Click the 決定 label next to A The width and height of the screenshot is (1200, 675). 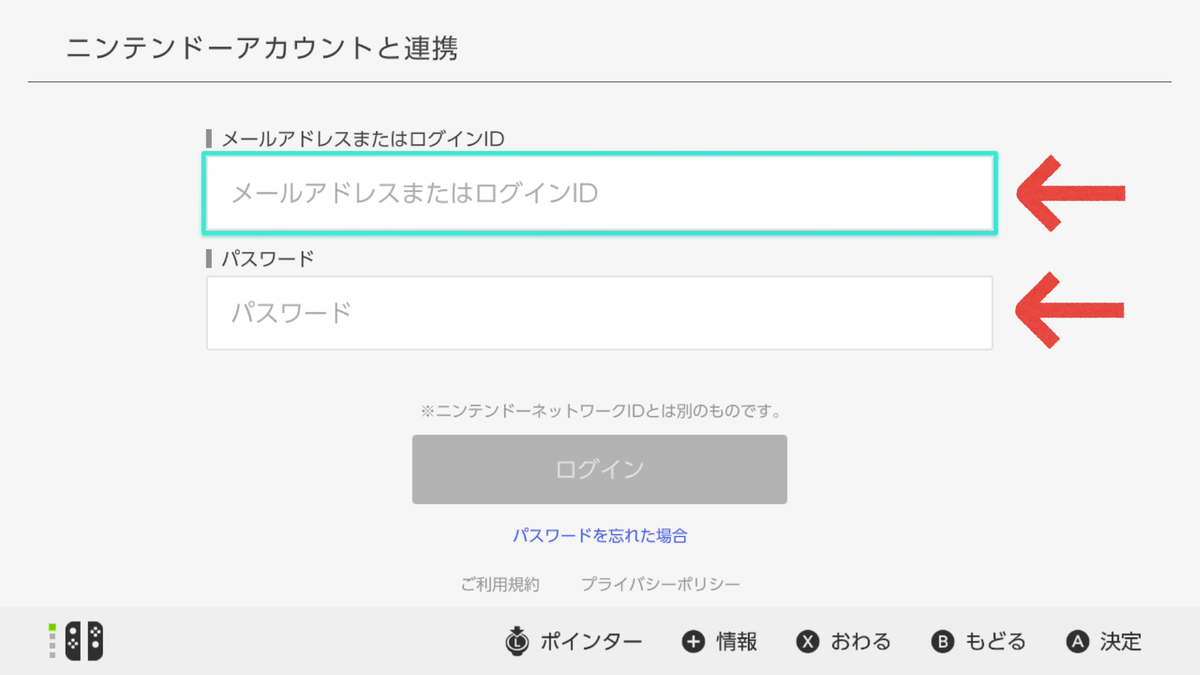1121,642
